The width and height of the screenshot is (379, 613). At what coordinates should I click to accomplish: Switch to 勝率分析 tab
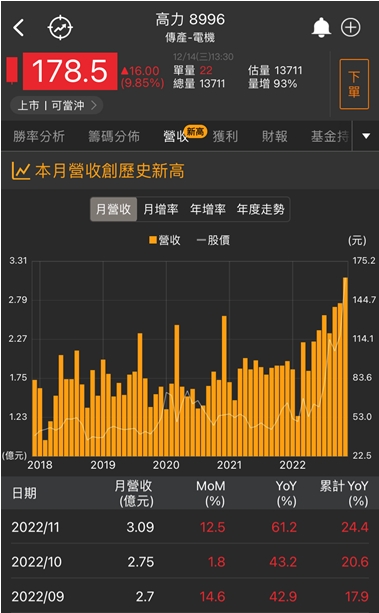pyautogui.click(x=39, y=136)
